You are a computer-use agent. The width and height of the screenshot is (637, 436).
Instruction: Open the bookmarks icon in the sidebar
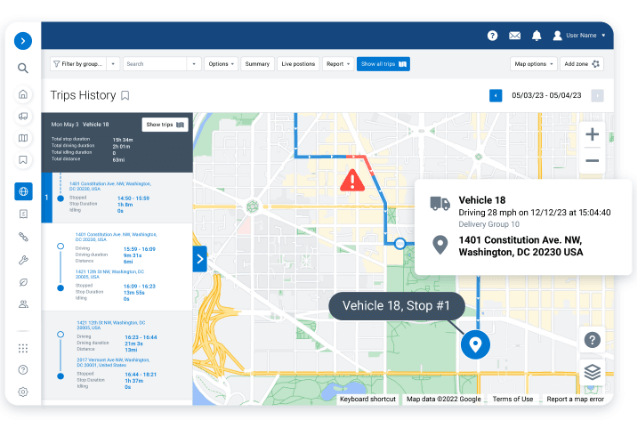click(23, 160)
